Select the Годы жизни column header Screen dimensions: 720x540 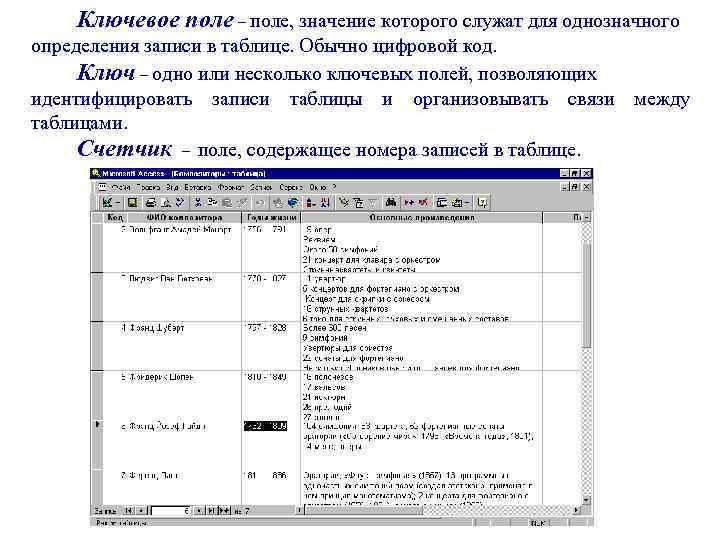271,218
